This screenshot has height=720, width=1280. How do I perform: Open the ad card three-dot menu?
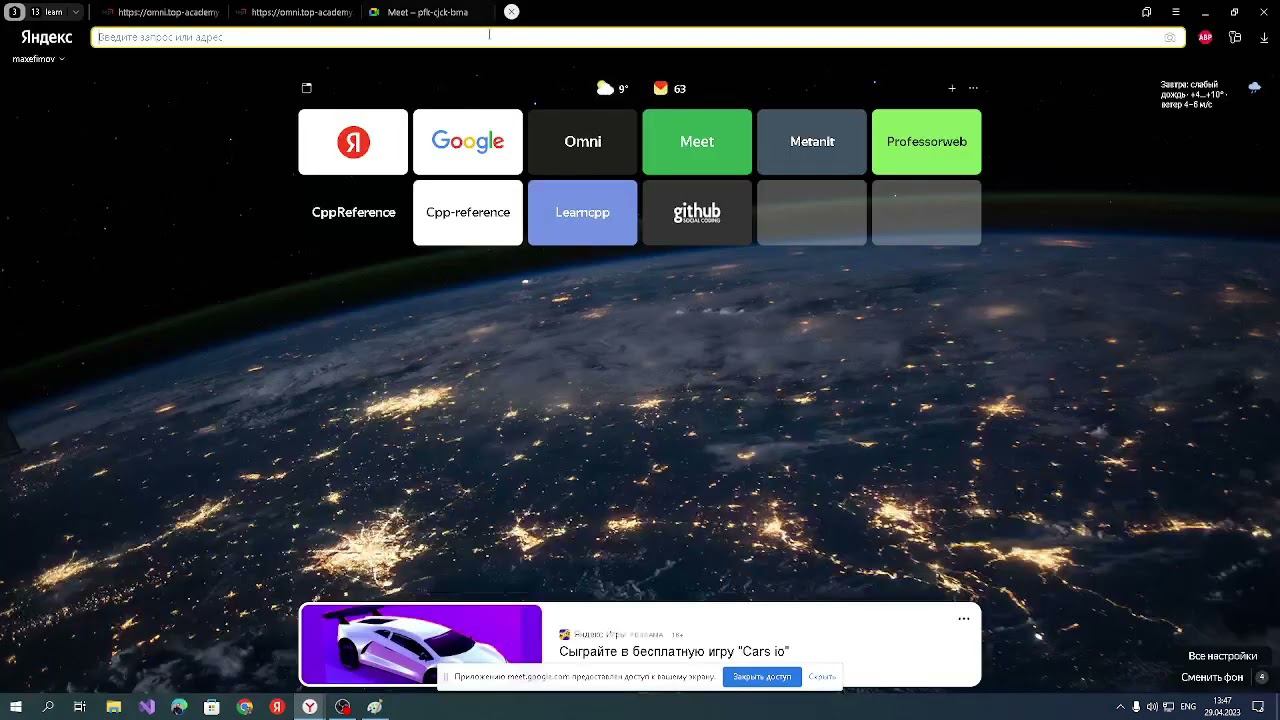pyautogui.click(x=964, y=618)
